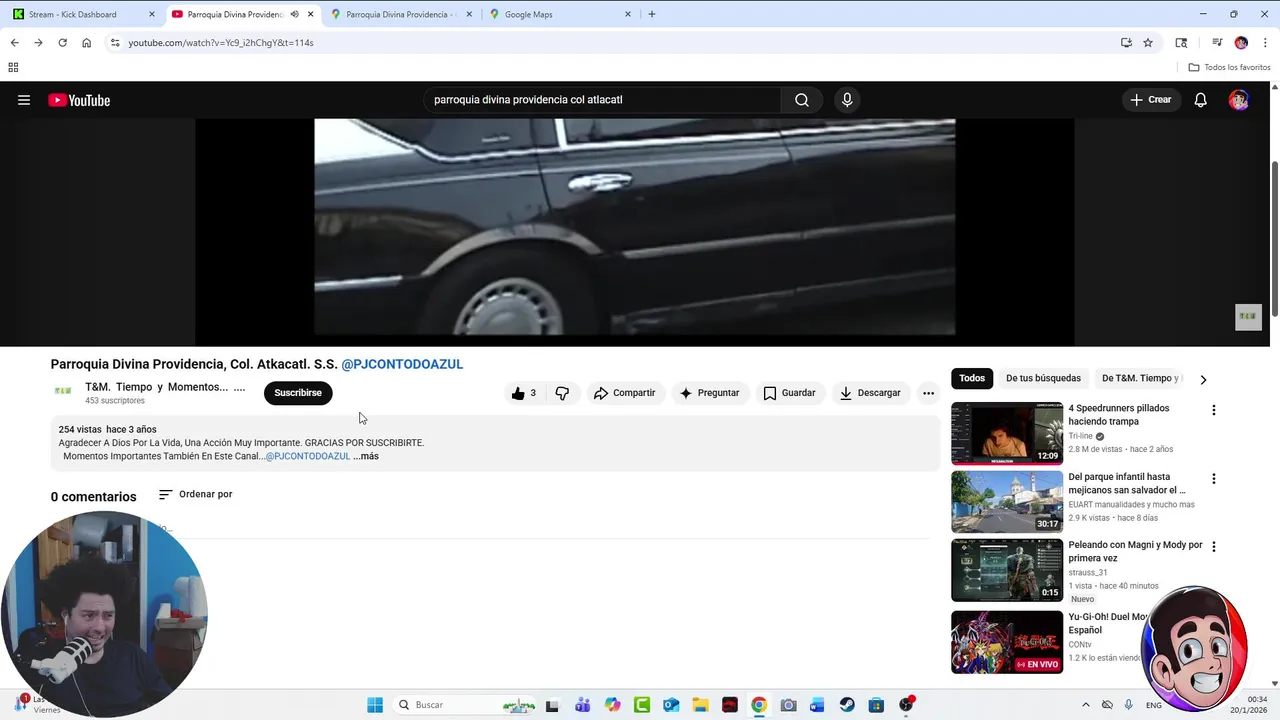Open the @PJCONTODOAZUL link in description
This screenshot has height=720, width=1280.
pyautogui.click(x=308, y=456)
